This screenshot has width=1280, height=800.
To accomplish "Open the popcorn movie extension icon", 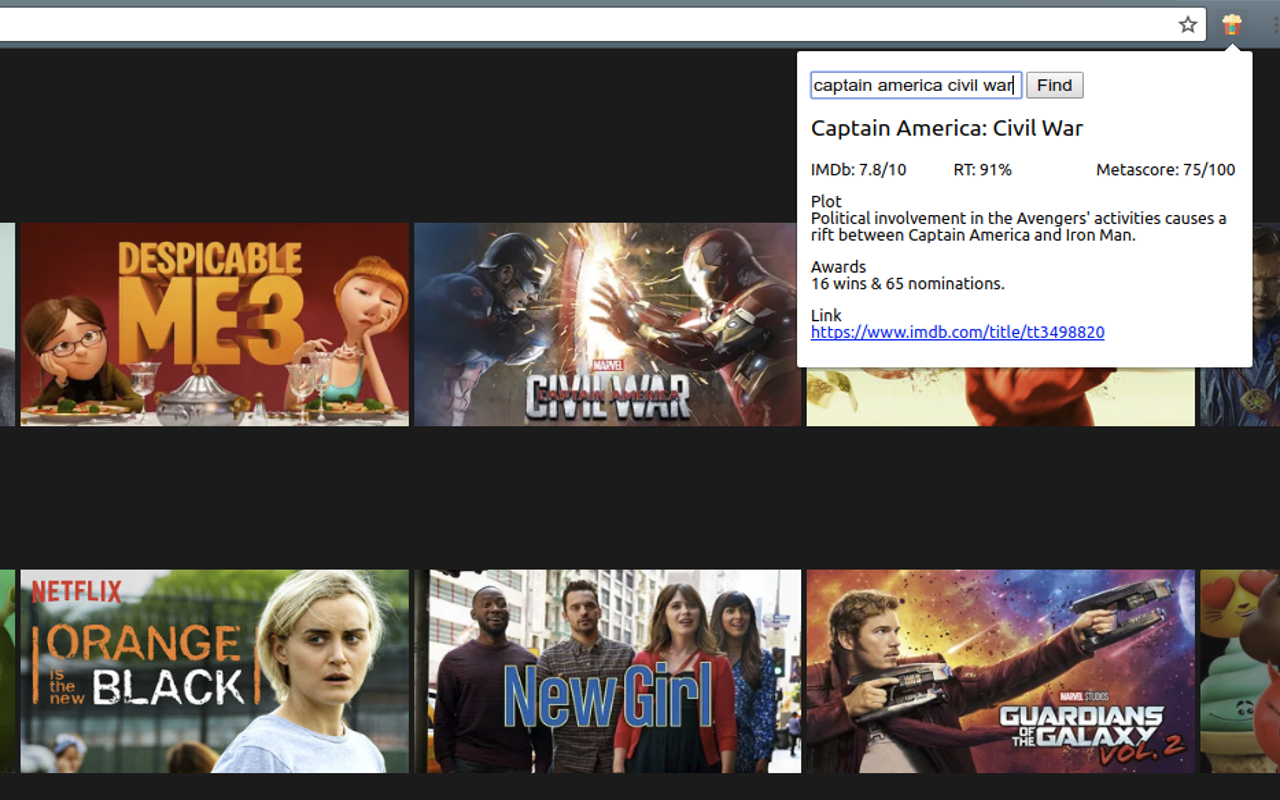I will tap(1231, 25).
